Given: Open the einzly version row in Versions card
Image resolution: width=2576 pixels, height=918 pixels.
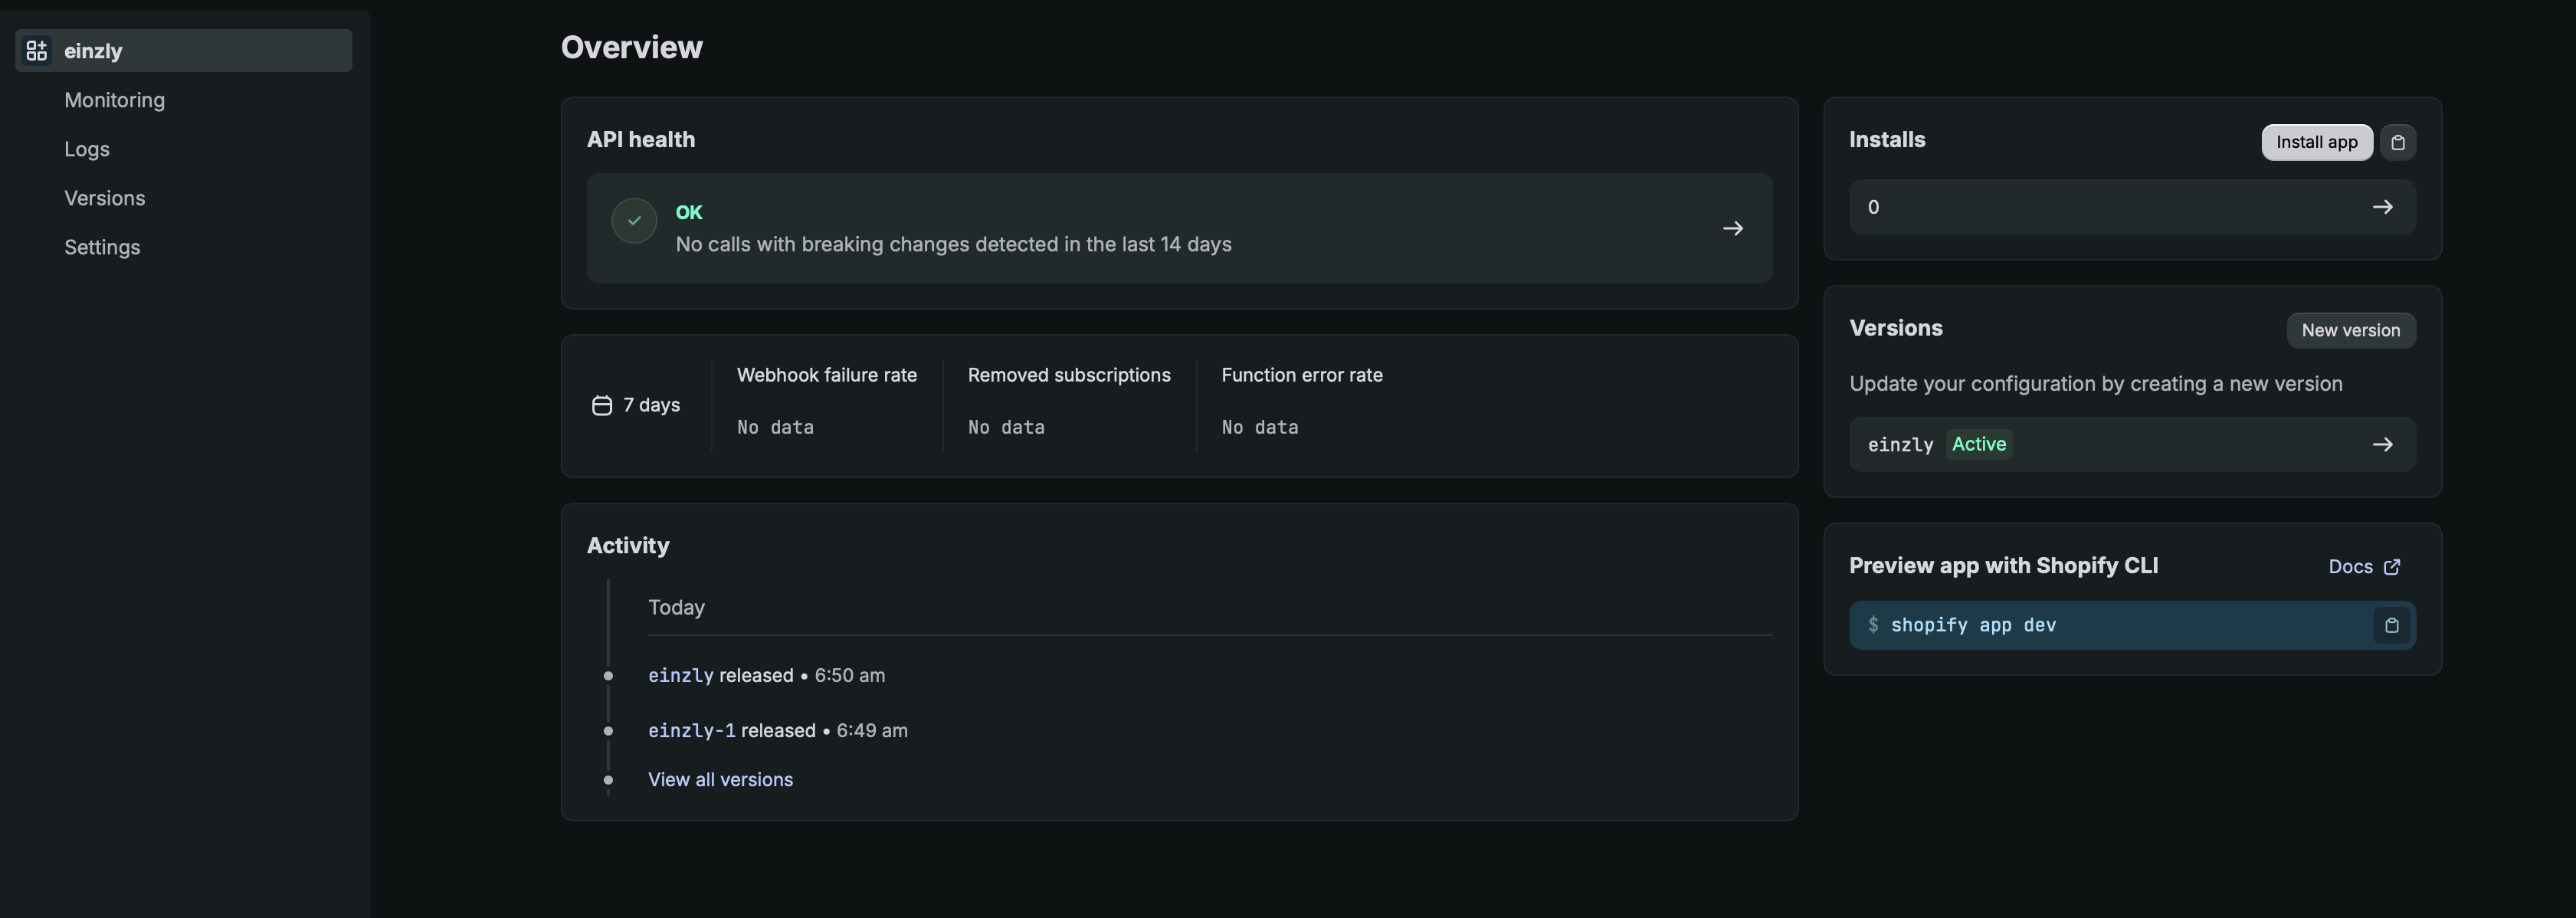Looking at the screenshot, I should 2132,444.
